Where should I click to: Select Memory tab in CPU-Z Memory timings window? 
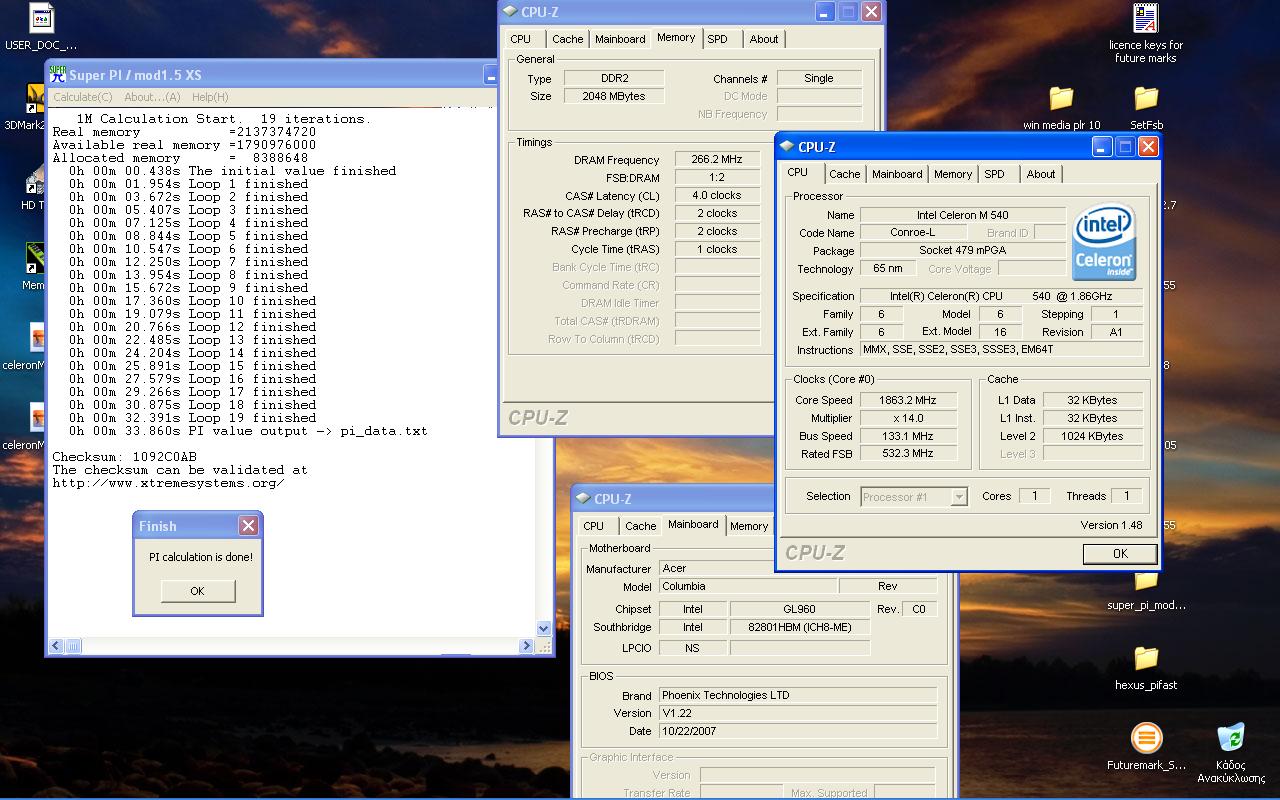(x=676, y=37)
